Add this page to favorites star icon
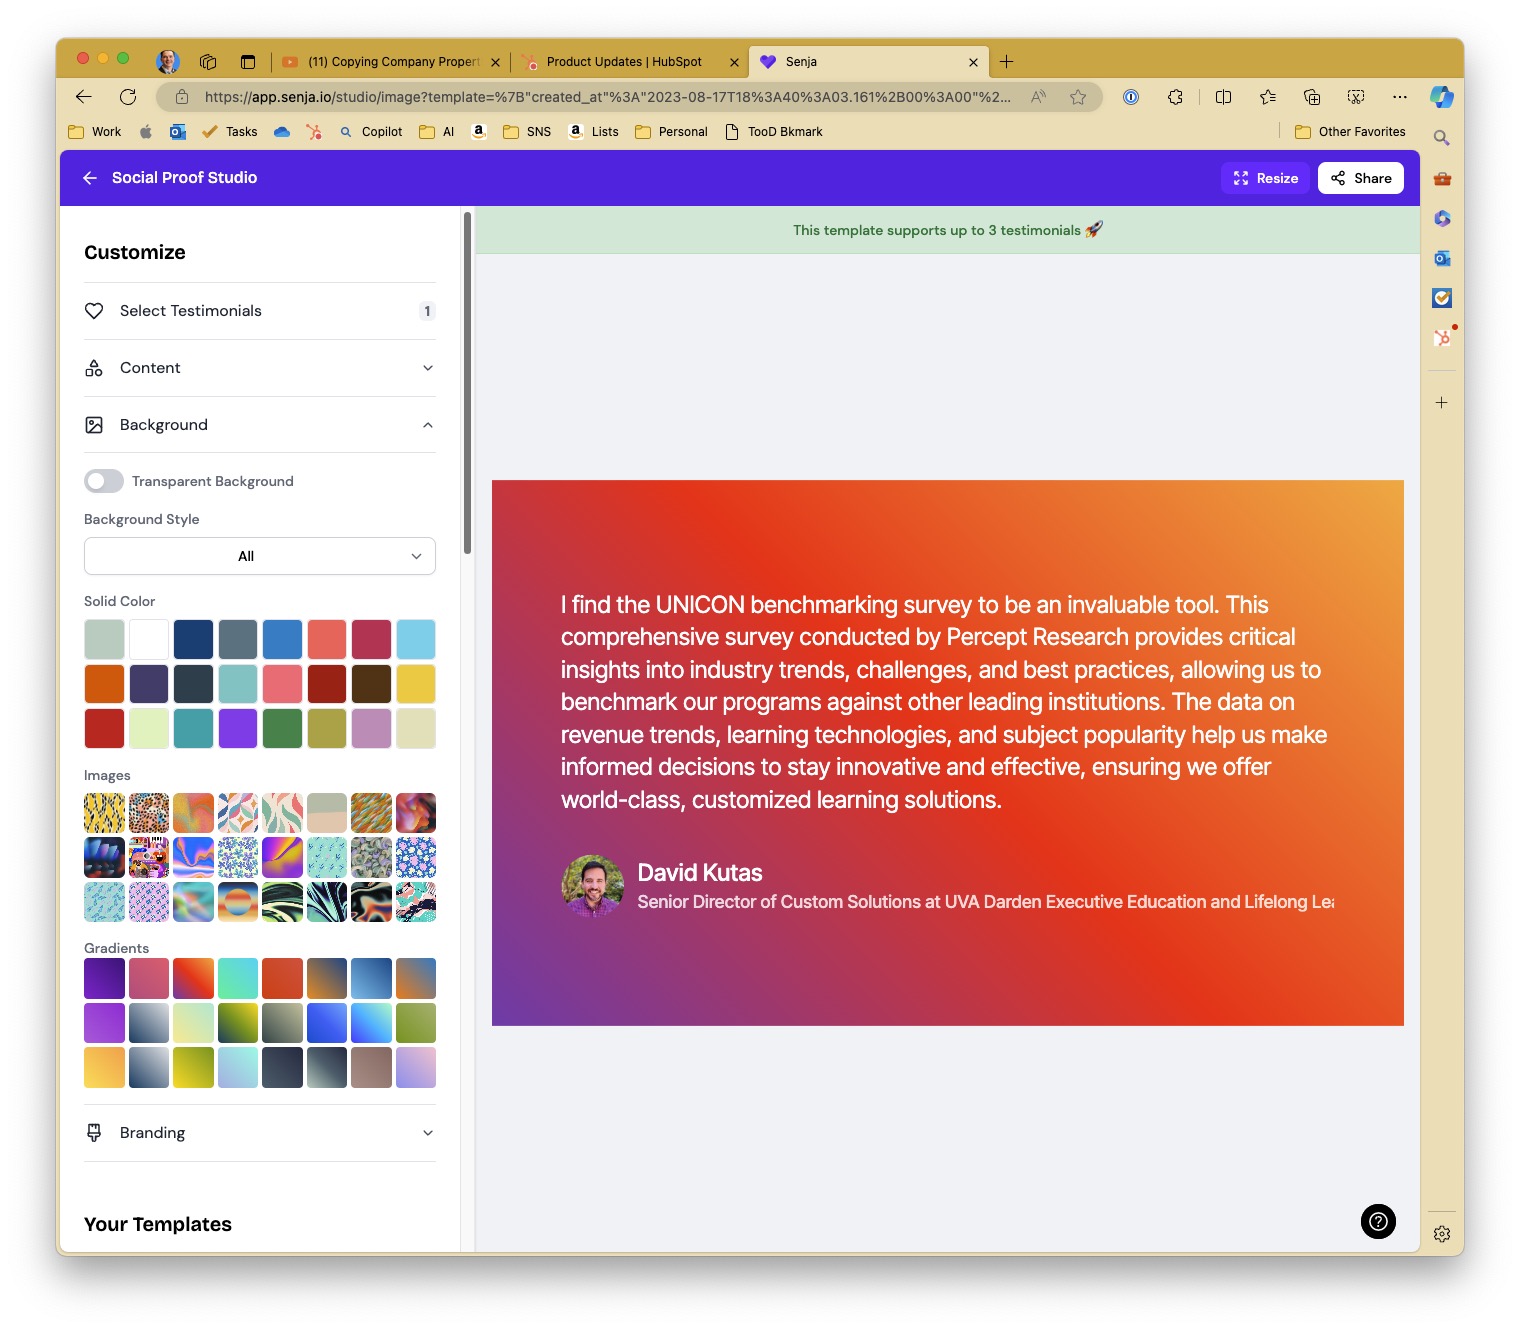This screenshot has width=1520, height=1330. click(x=1078, y=97)
